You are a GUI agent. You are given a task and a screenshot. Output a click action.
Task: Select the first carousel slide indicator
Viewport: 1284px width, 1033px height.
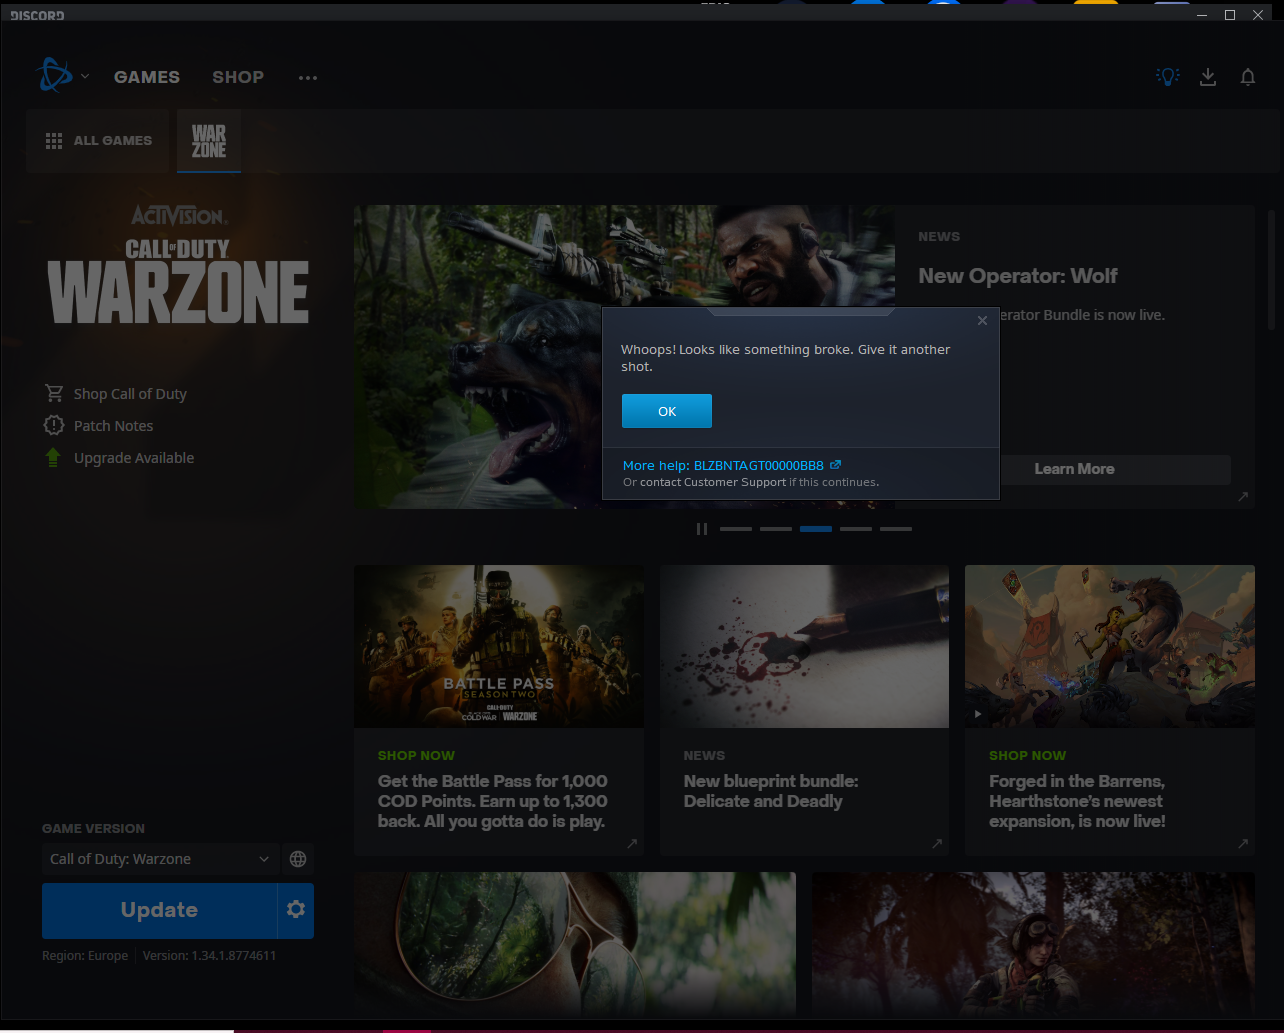[736, 529]
